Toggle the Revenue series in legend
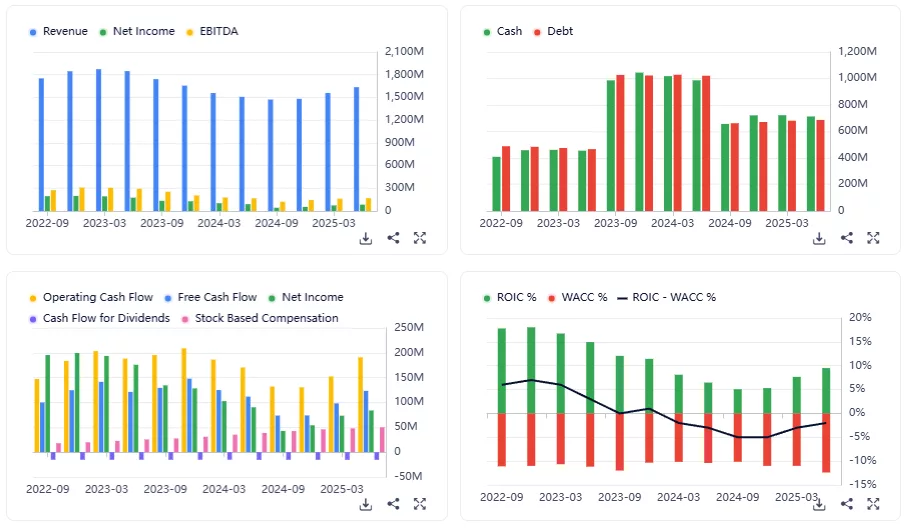 [x=65, y=31]
